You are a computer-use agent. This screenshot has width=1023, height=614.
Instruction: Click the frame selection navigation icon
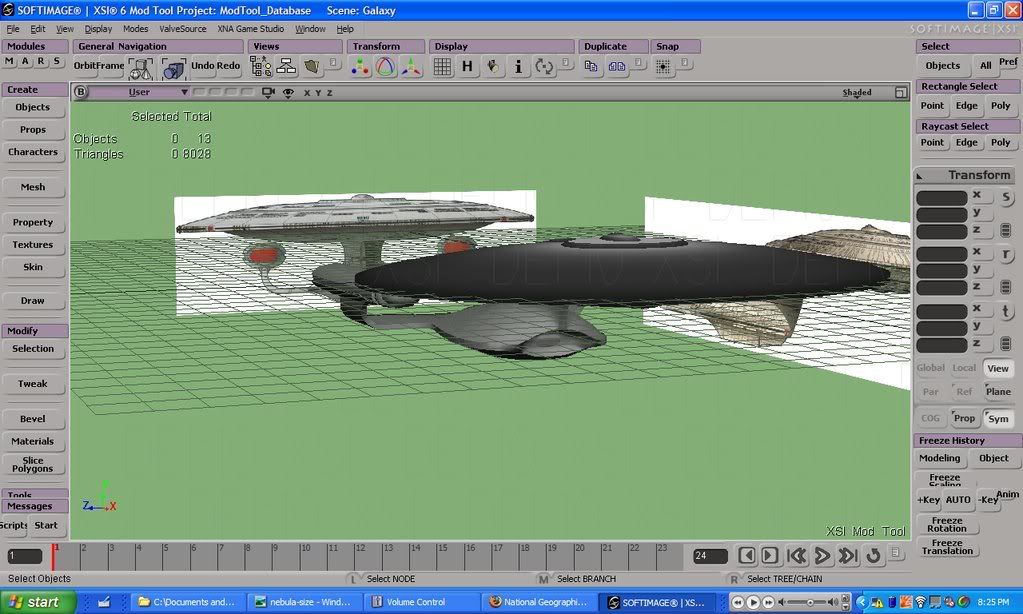(140, 67)
